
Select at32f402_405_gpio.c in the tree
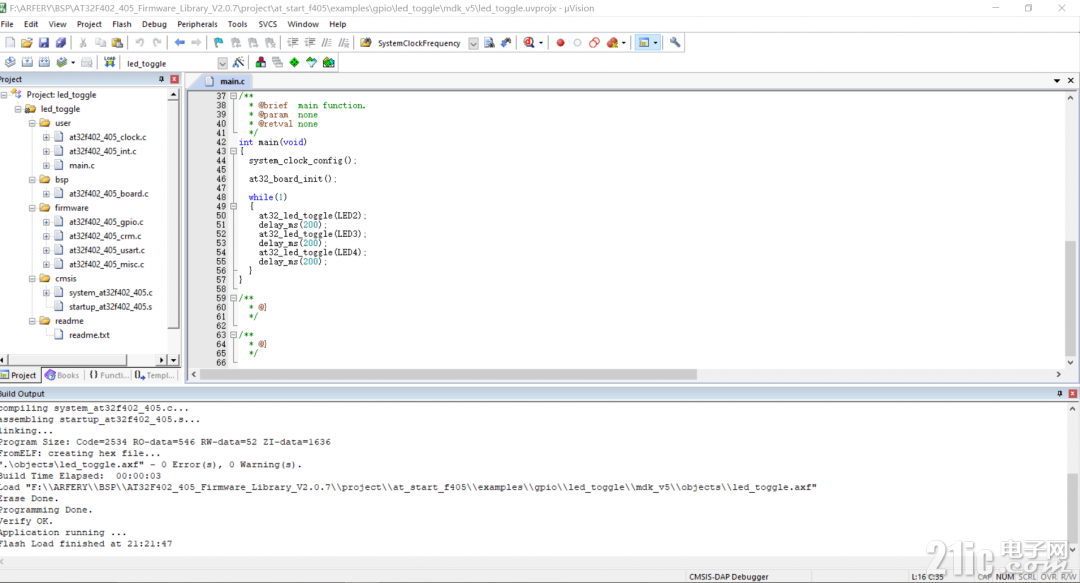click(x=106, y=222)
